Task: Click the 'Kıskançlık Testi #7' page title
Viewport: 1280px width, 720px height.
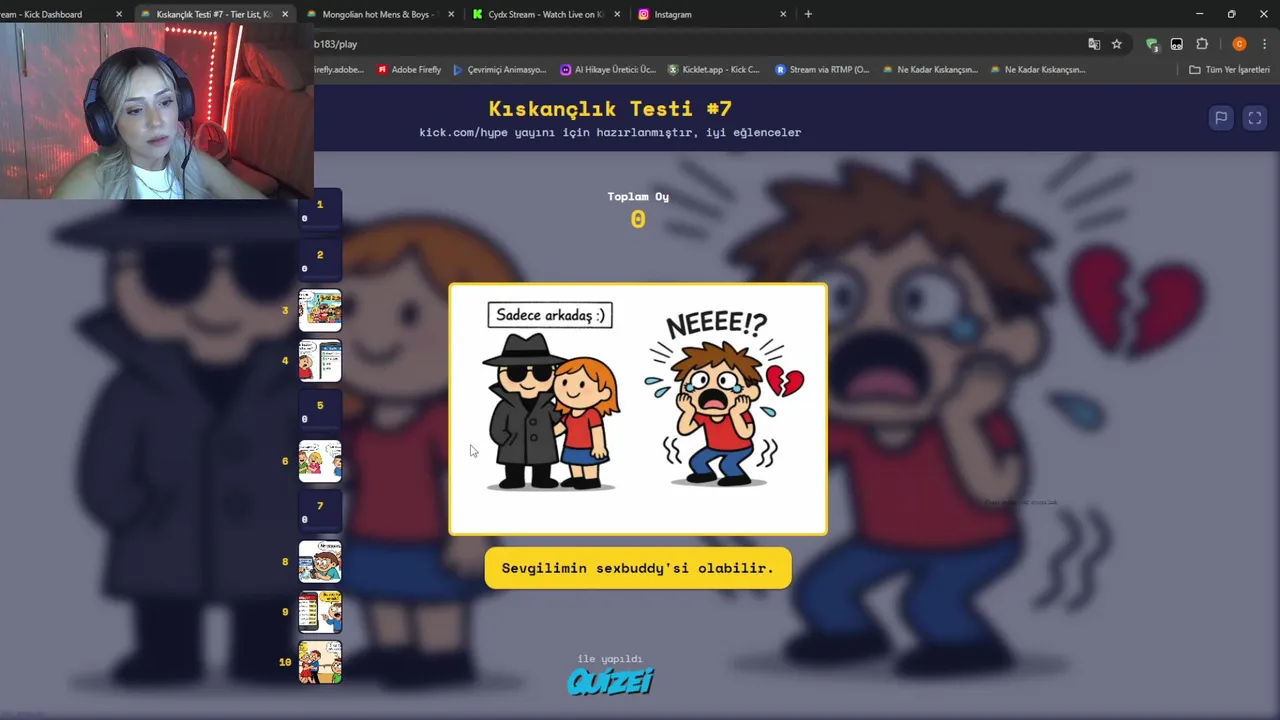Action: tap(610, 108)
